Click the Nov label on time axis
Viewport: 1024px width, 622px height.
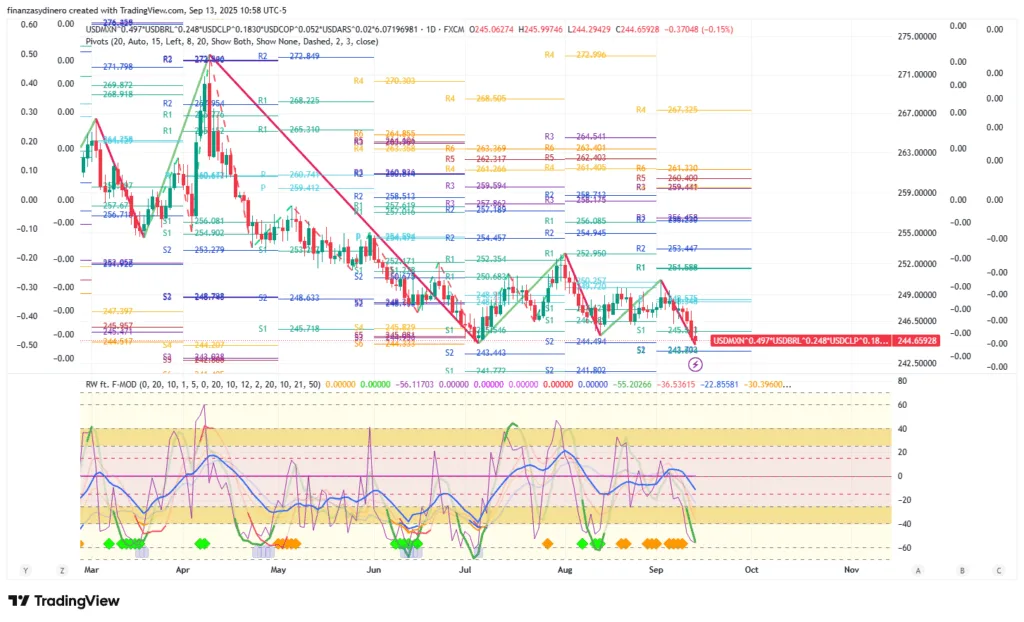[852, 570]
